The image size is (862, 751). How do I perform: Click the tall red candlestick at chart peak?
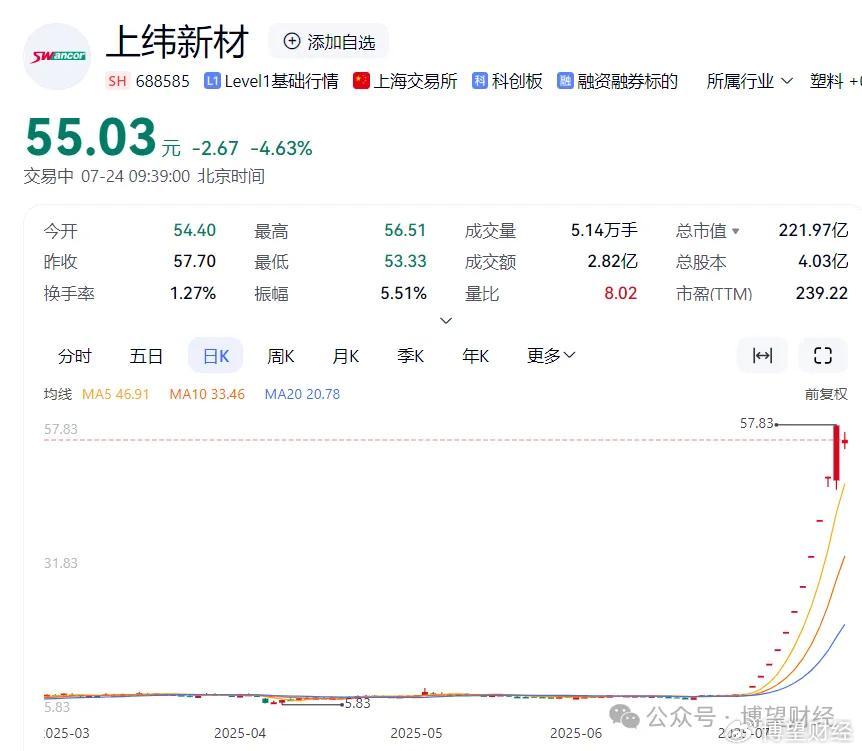[x=836, y=454]
